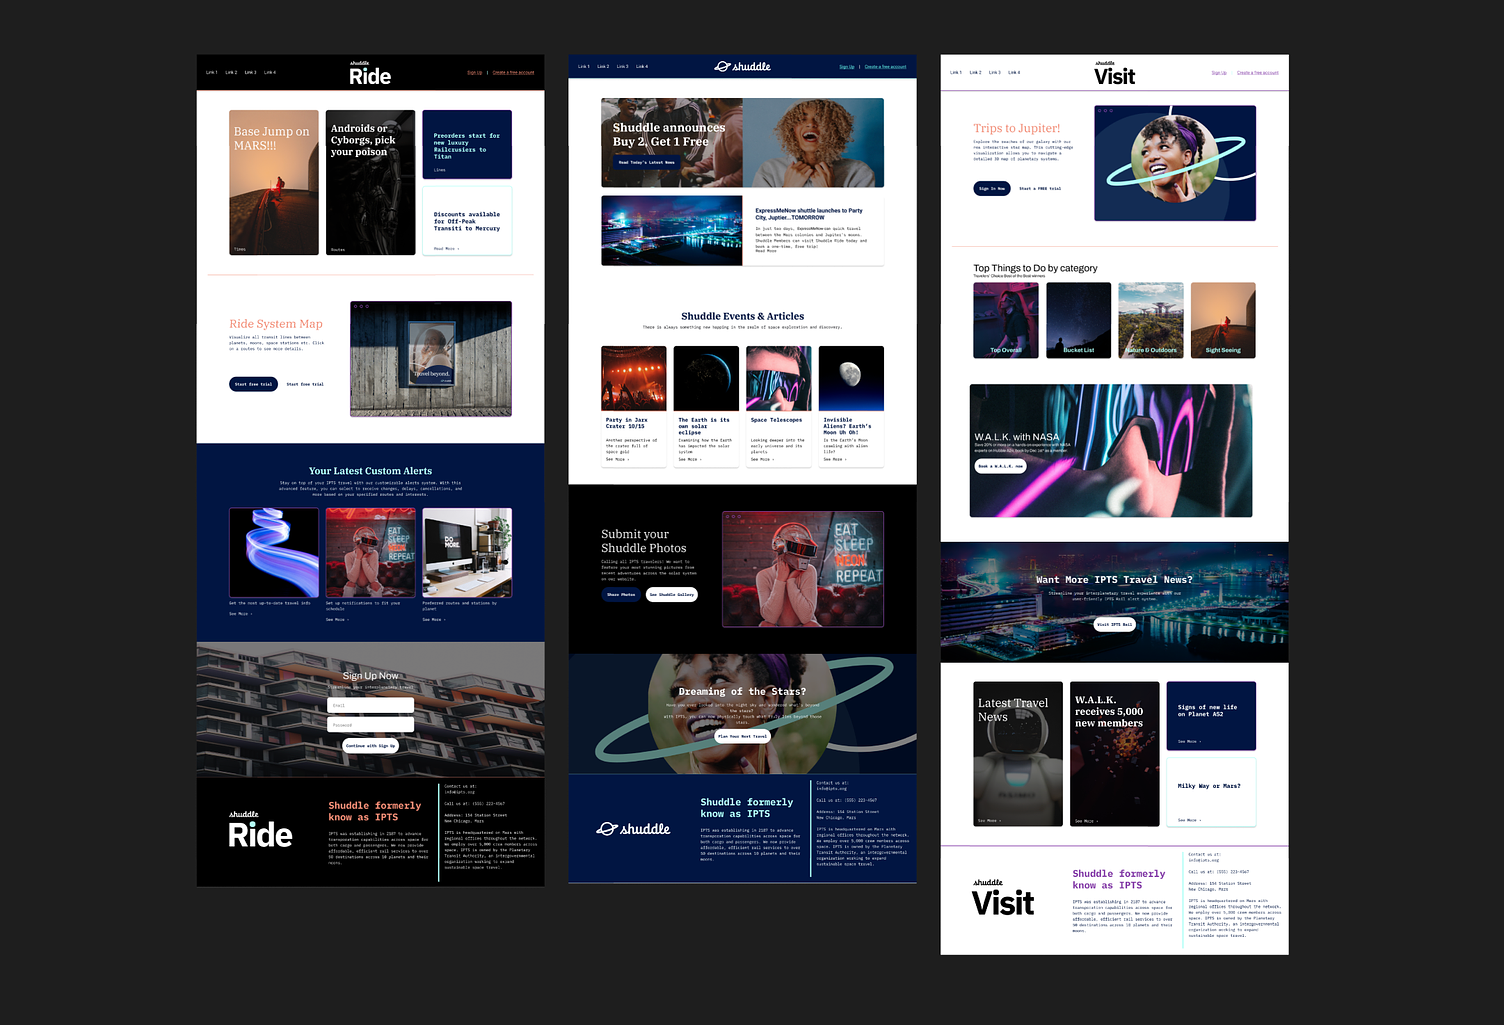Click Sign Up in the Shuddle page header

(x=847, y=67)
